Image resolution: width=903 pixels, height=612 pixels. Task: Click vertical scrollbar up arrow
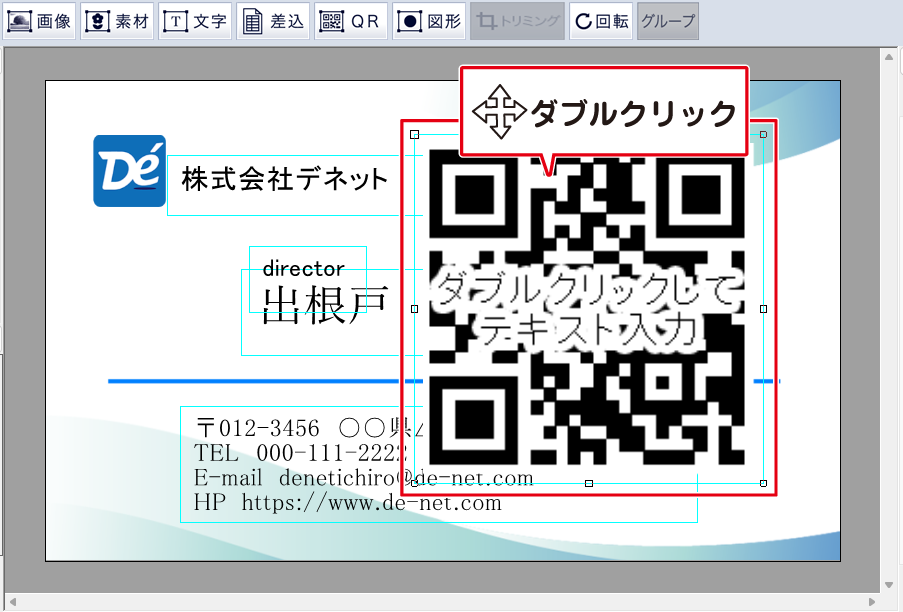point(889,57)
